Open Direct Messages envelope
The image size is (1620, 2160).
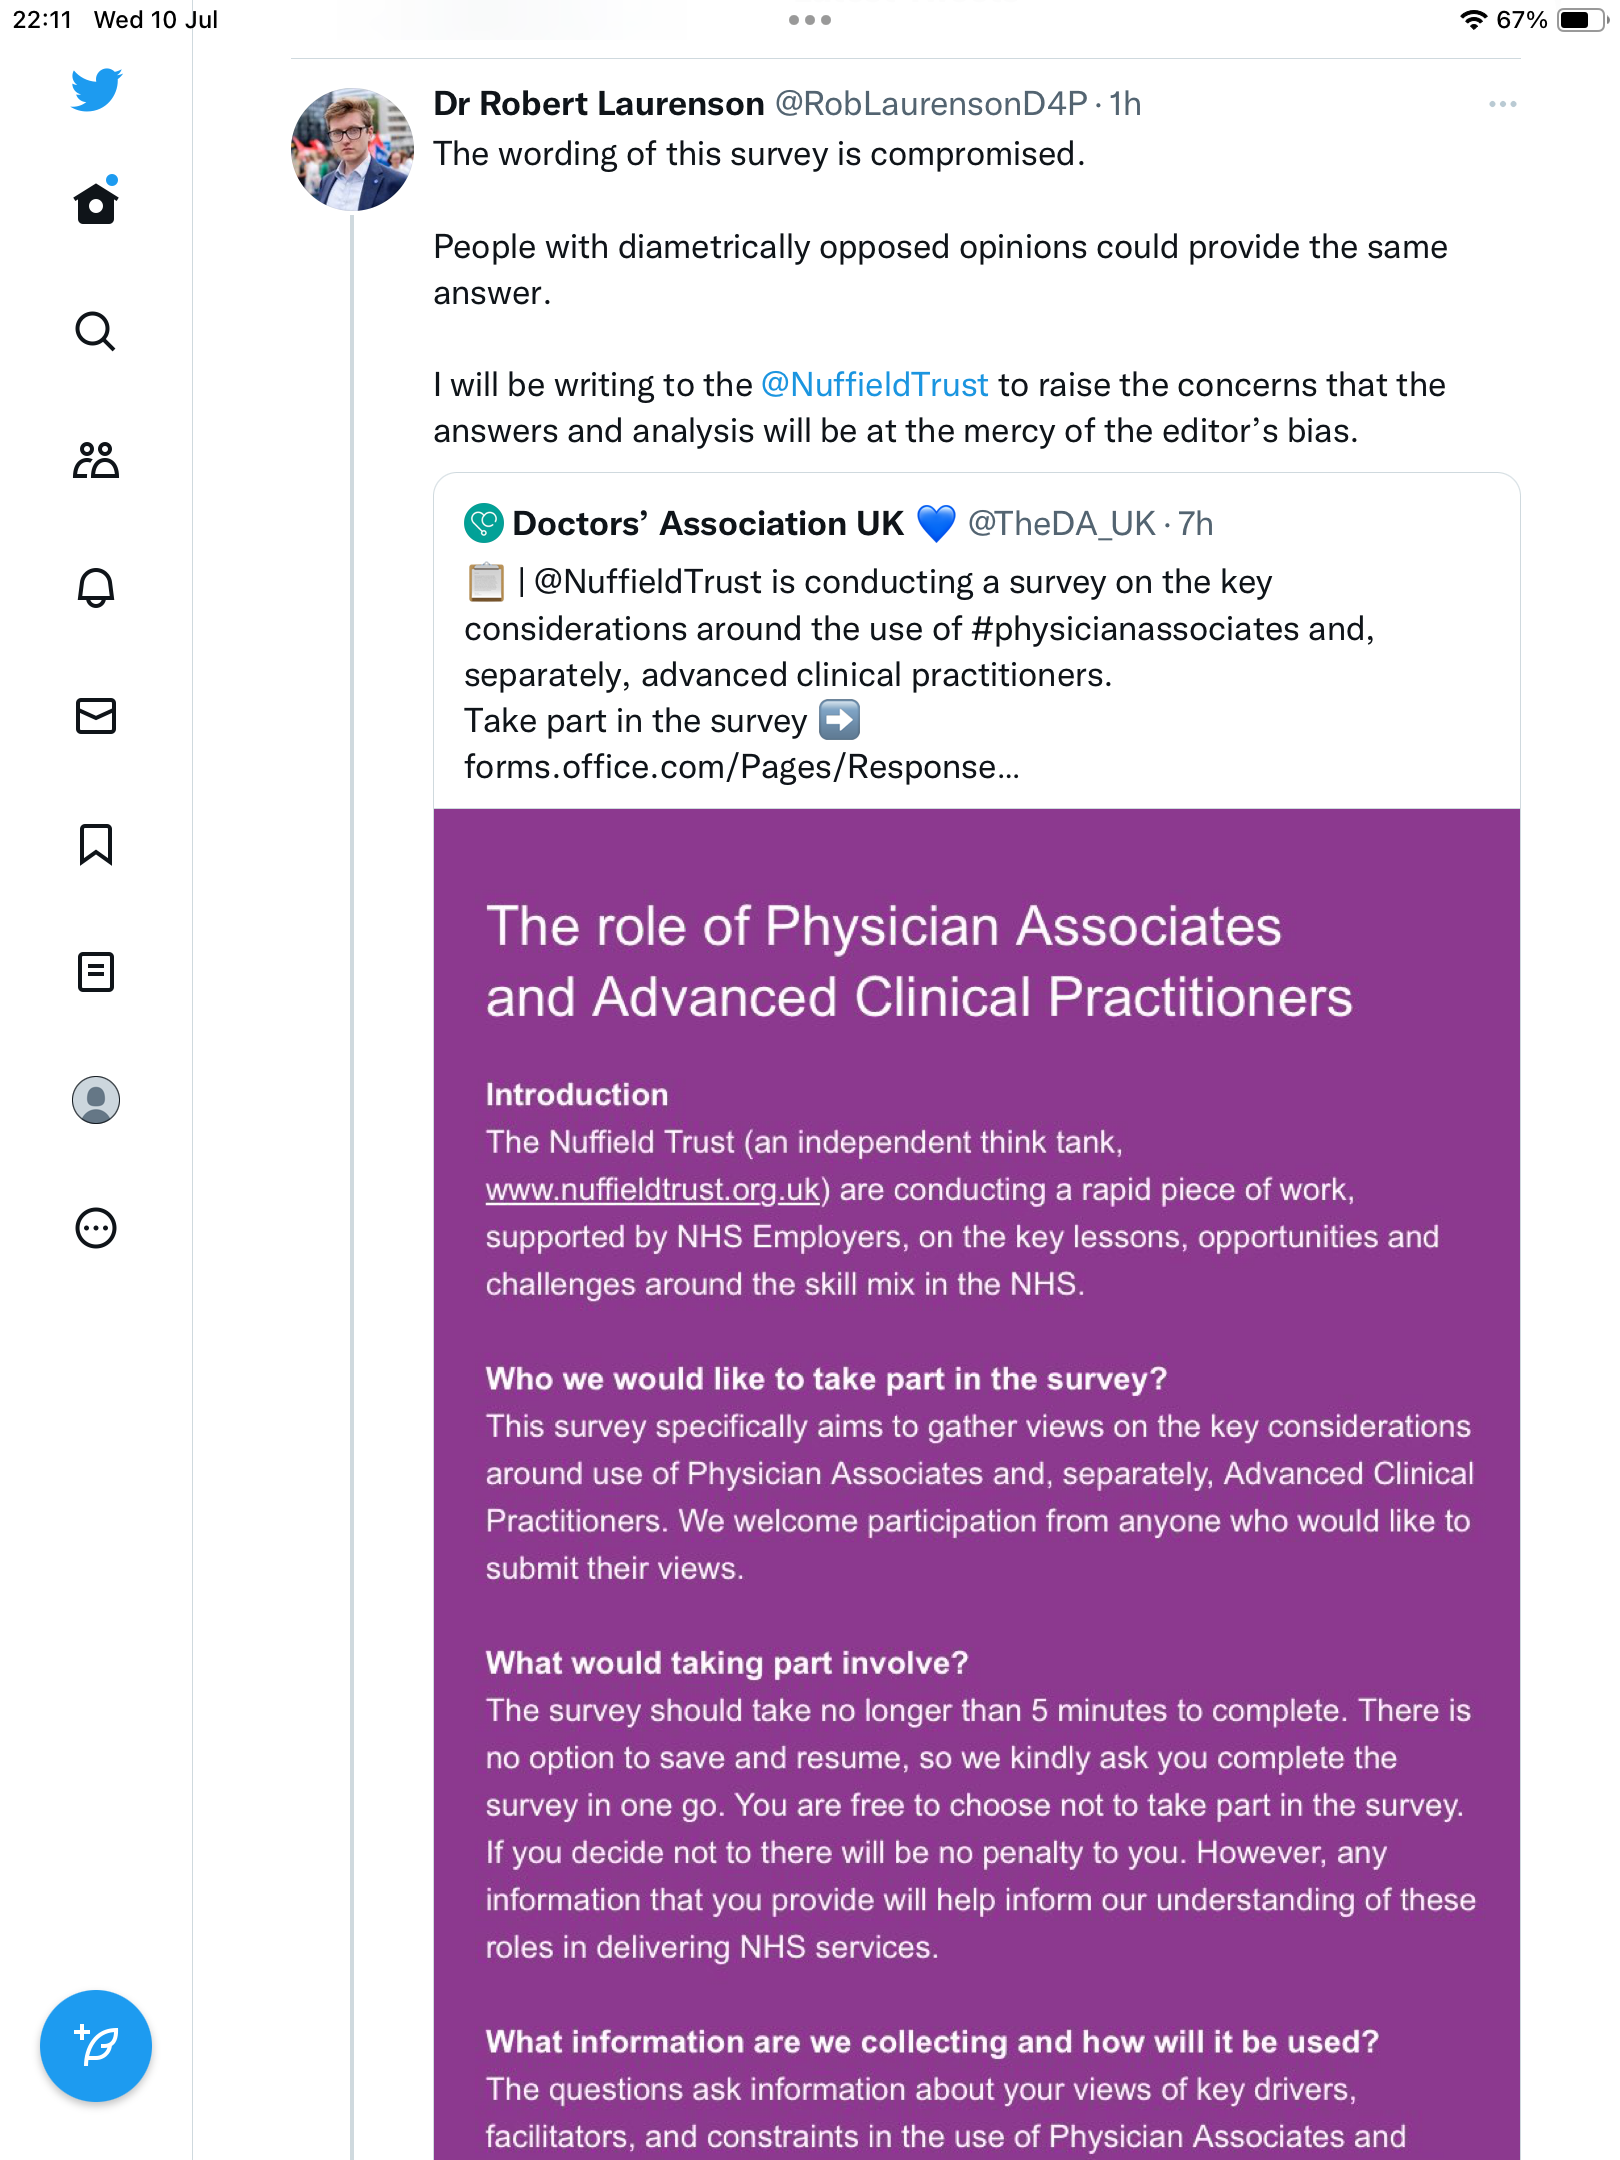[96, 716]
